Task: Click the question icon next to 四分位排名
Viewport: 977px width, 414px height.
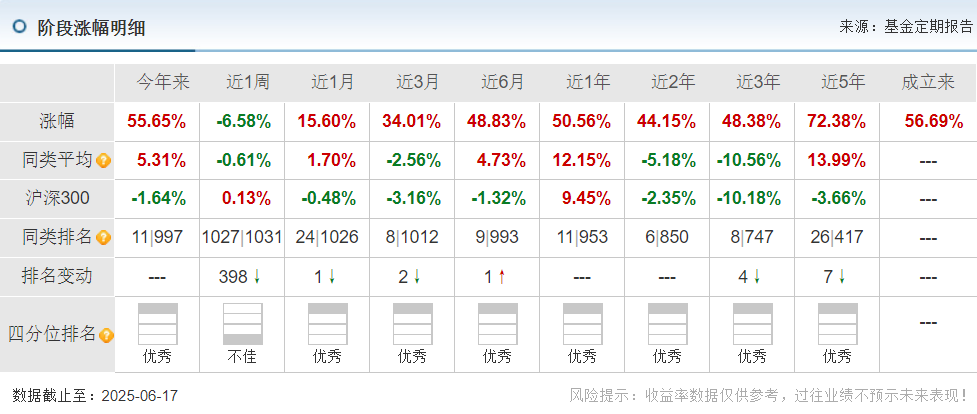Action: 107,335
